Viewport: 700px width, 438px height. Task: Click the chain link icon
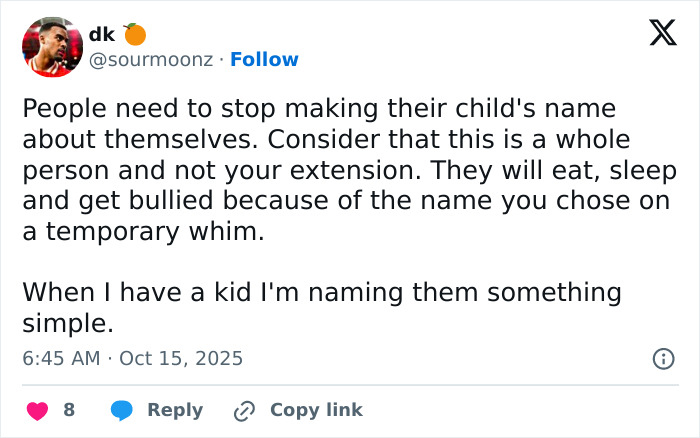pos(244,410)
